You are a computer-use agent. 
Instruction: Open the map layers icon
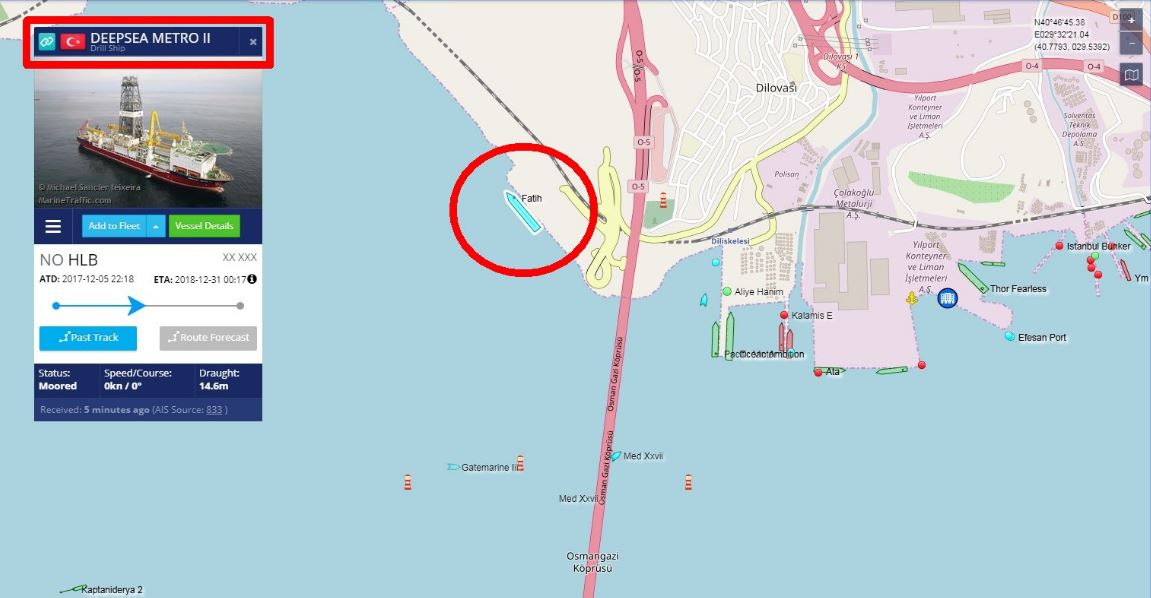[1131, 74]
